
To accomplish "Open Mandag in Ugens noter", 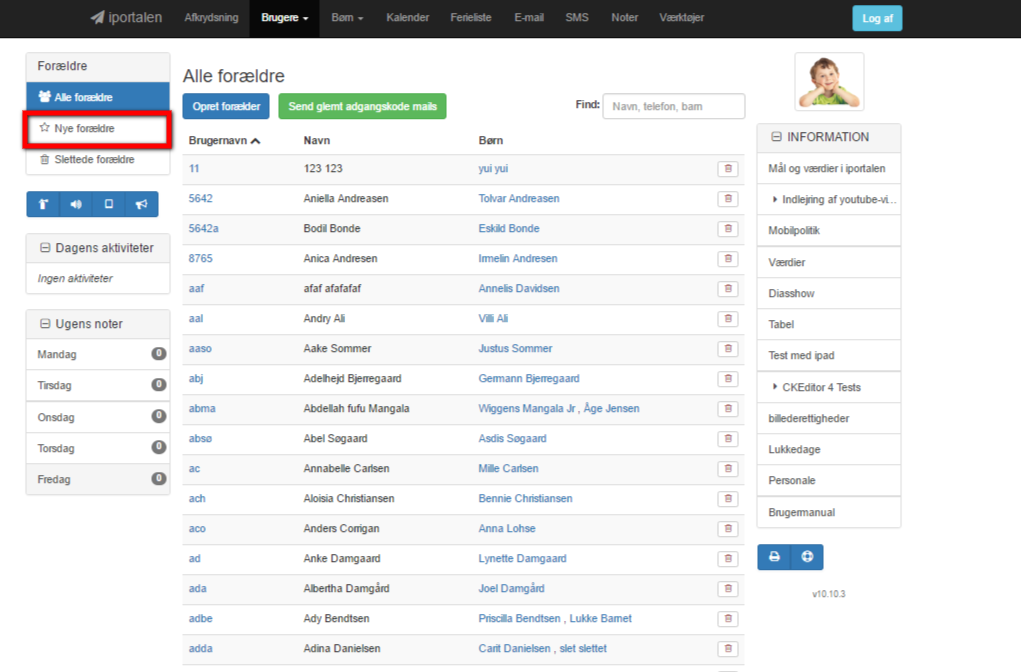I will (x=98, y=354).
